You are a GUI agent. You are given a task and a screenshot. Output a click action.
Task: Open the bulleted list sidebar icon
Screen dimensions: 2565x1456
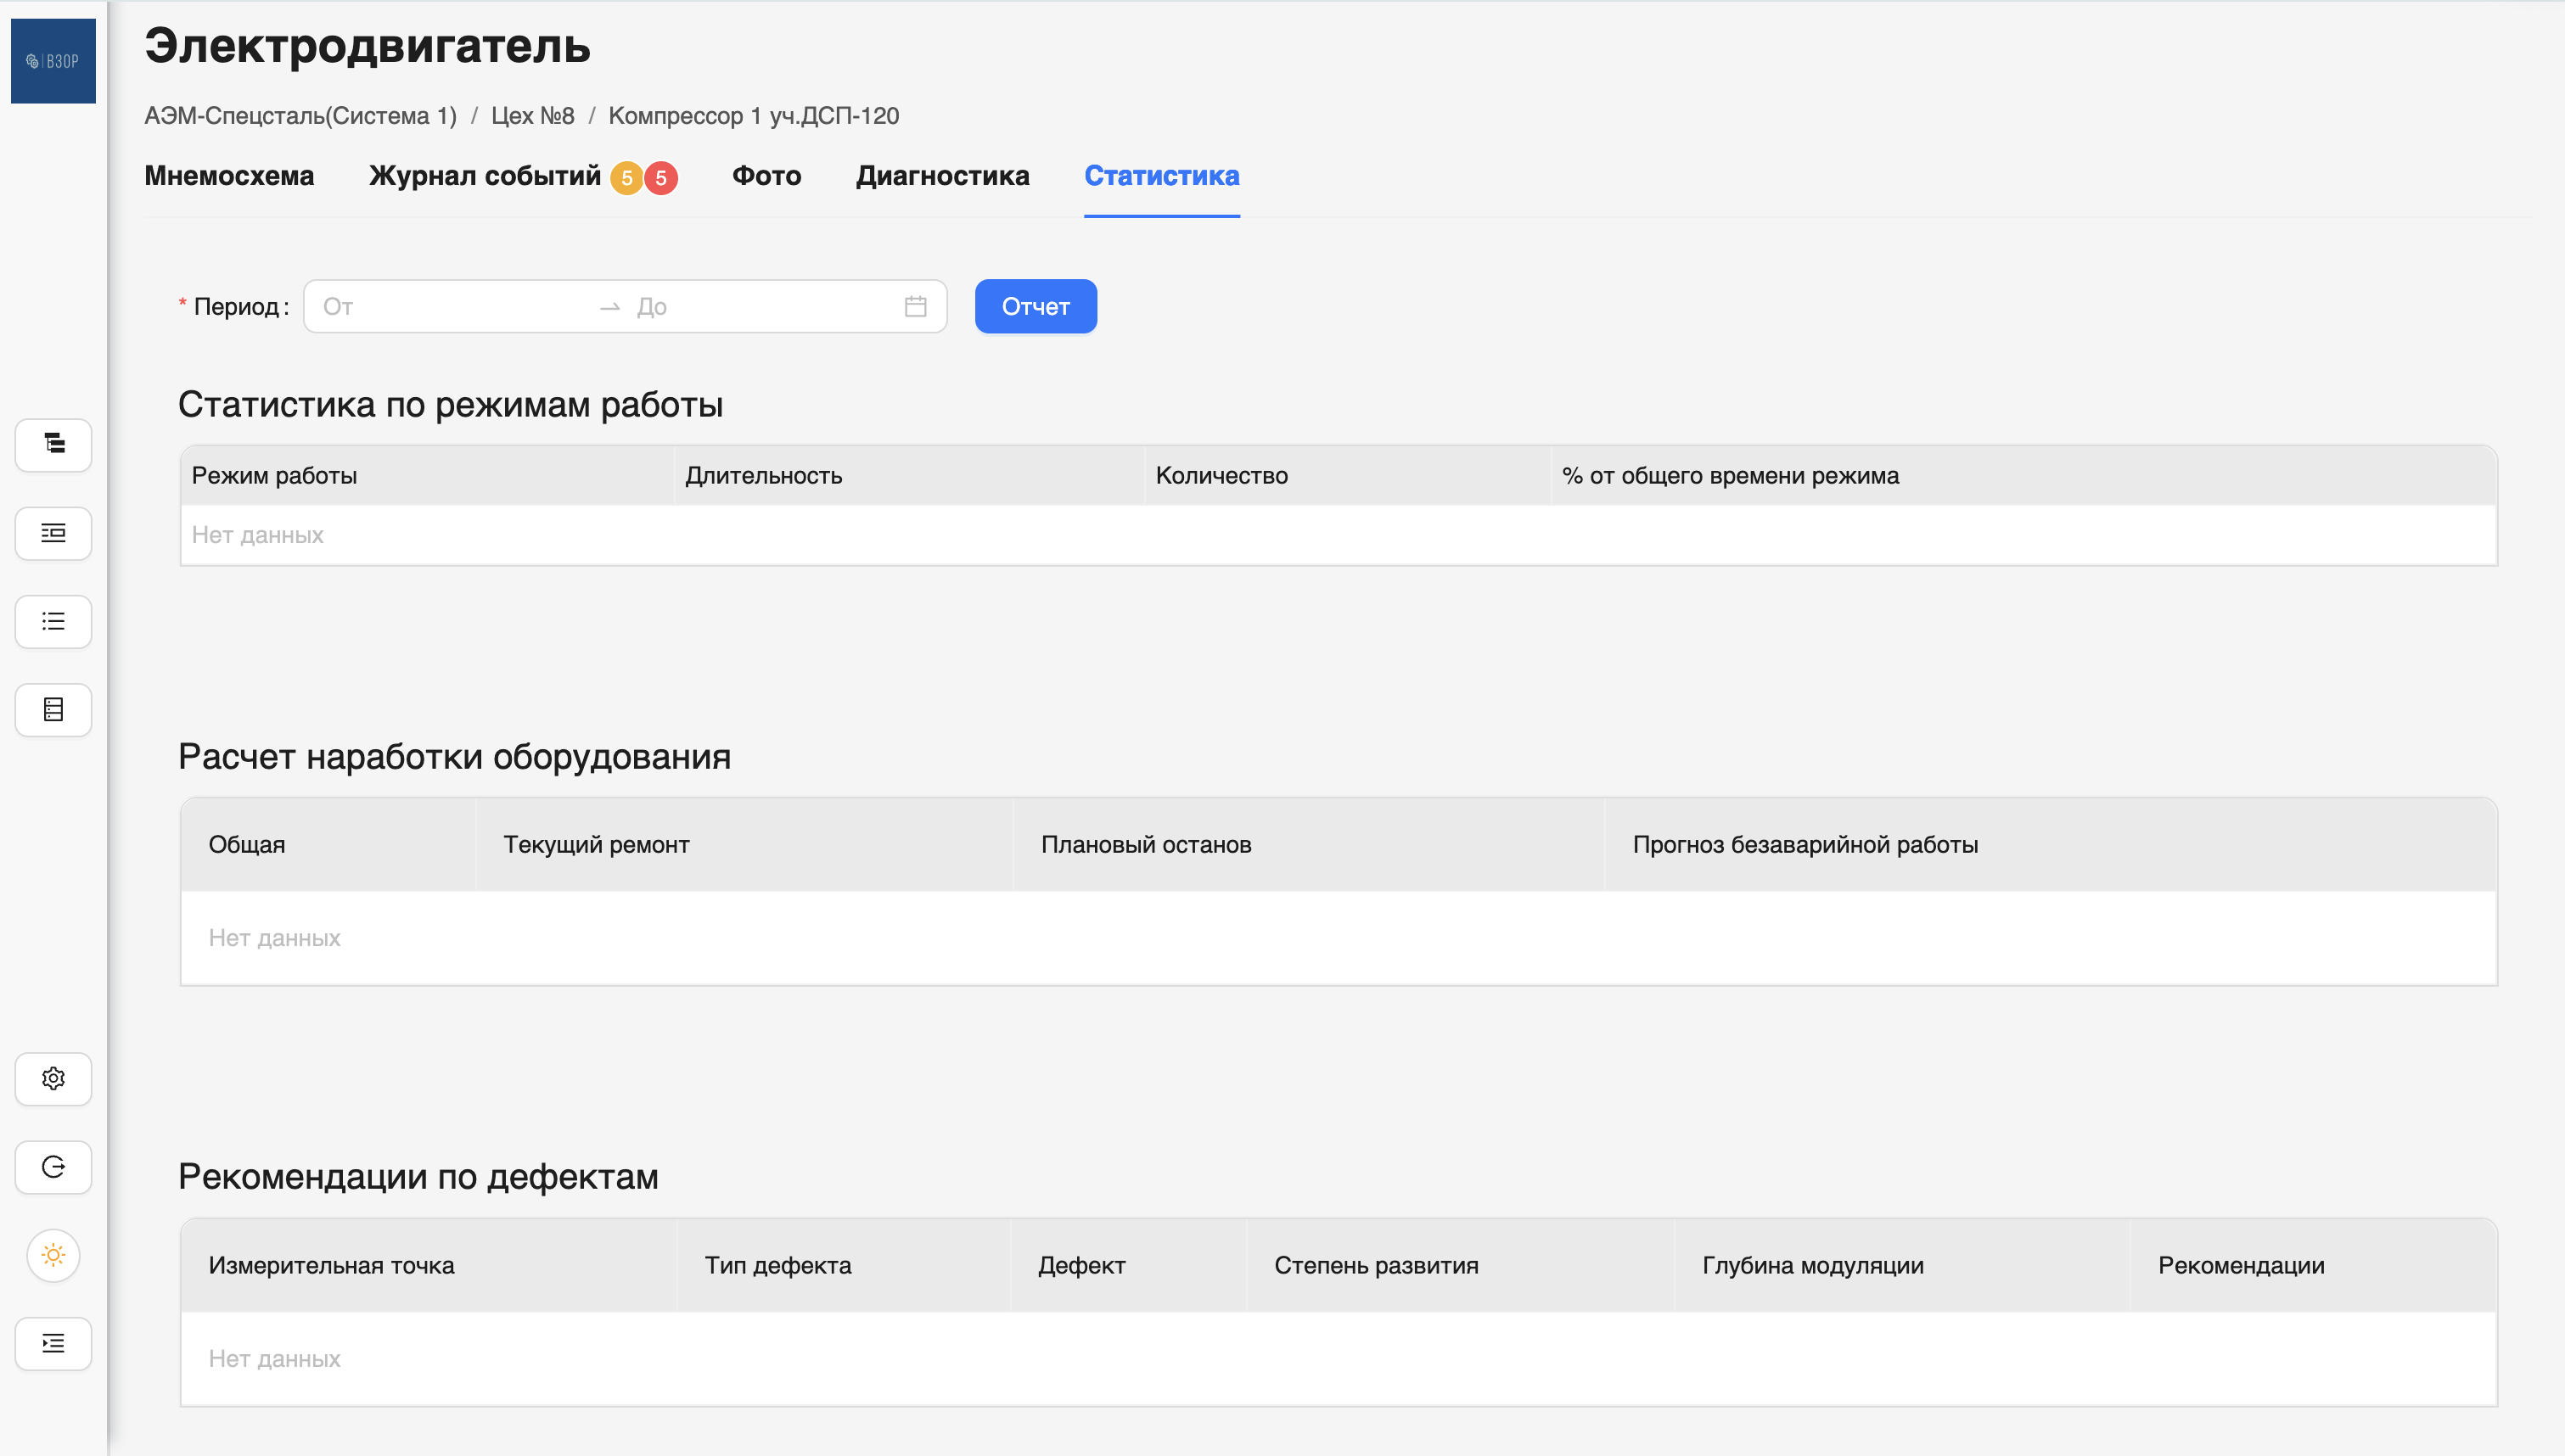(53, 621)
